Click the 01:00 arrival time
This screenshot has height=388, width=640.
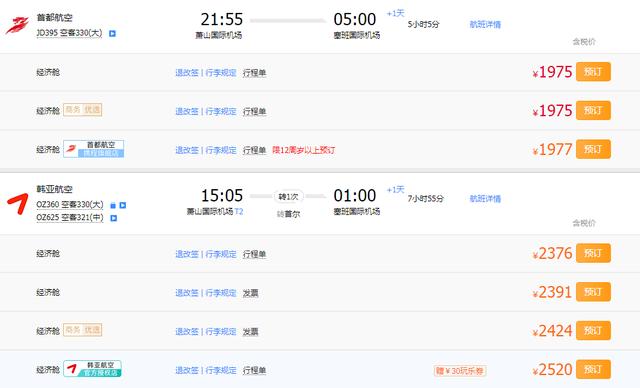(x=355, y=195)
